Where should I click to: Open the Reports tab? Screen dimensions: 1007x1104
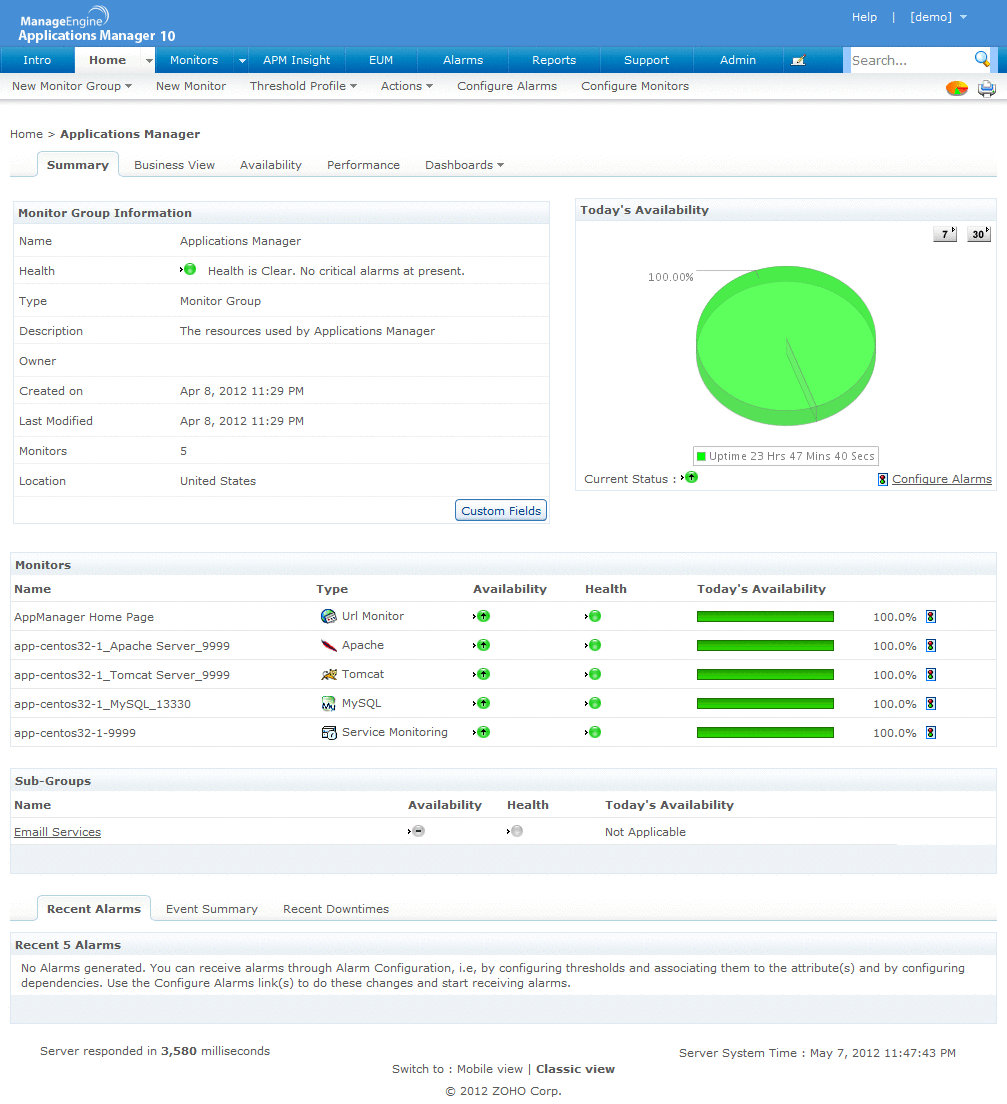[x=554, y=61]
